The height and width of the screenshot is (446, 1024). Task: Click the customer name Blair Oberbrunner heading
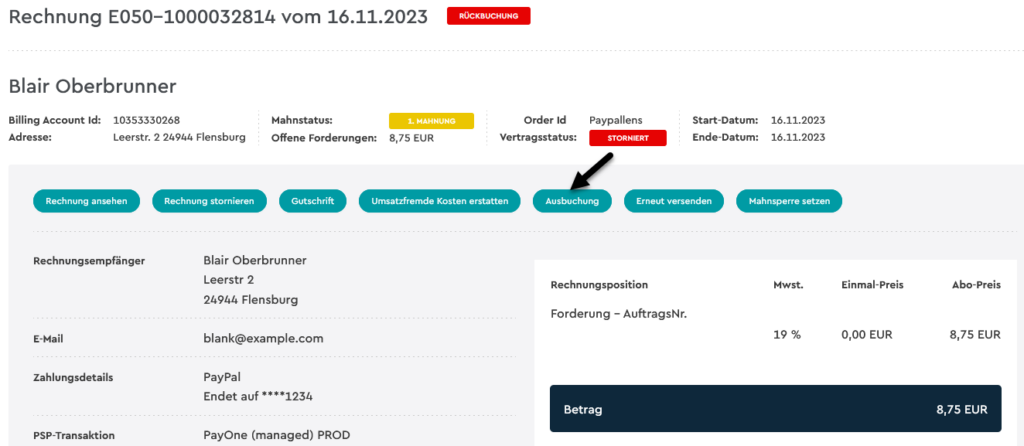[93, 86]
